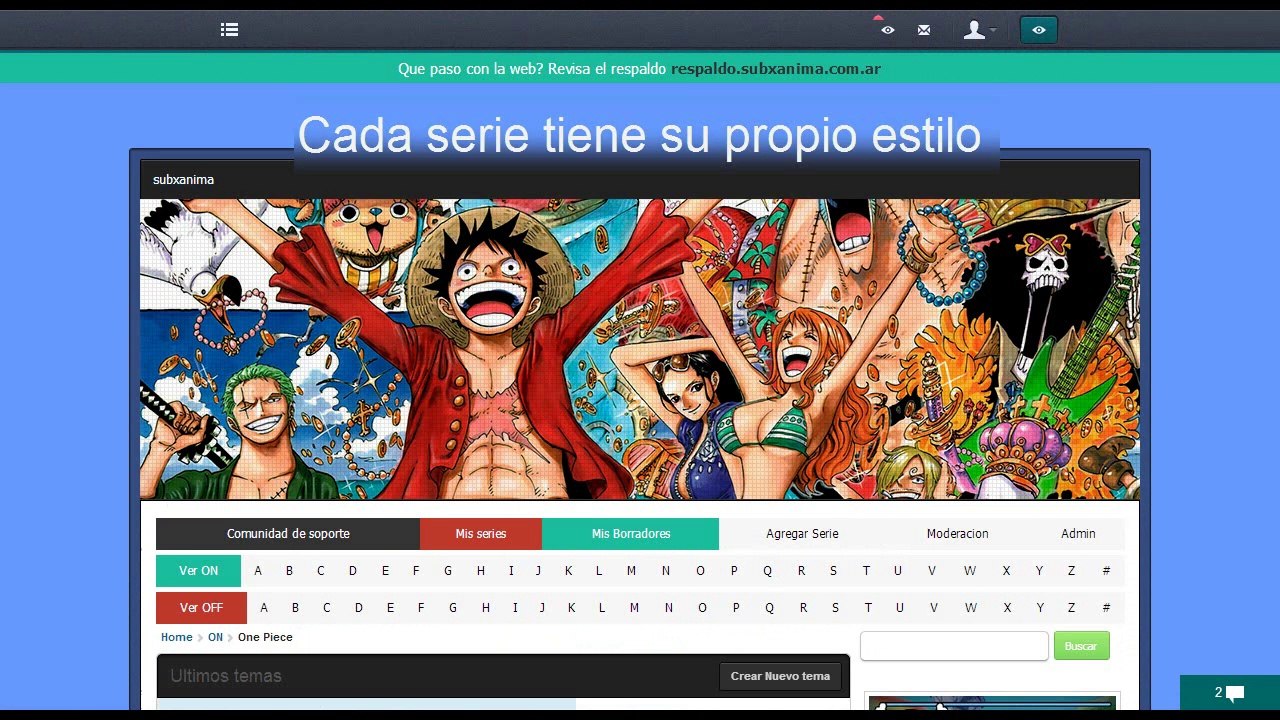Select letter R in the Ver ON row
This screenshot has height=720, width=1280.
pyautogui.click(x=801, y=571)
